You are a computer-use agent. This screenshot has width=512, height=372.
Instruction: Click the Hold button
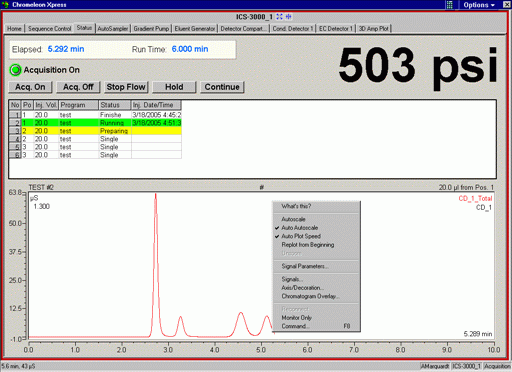point(174,87)
